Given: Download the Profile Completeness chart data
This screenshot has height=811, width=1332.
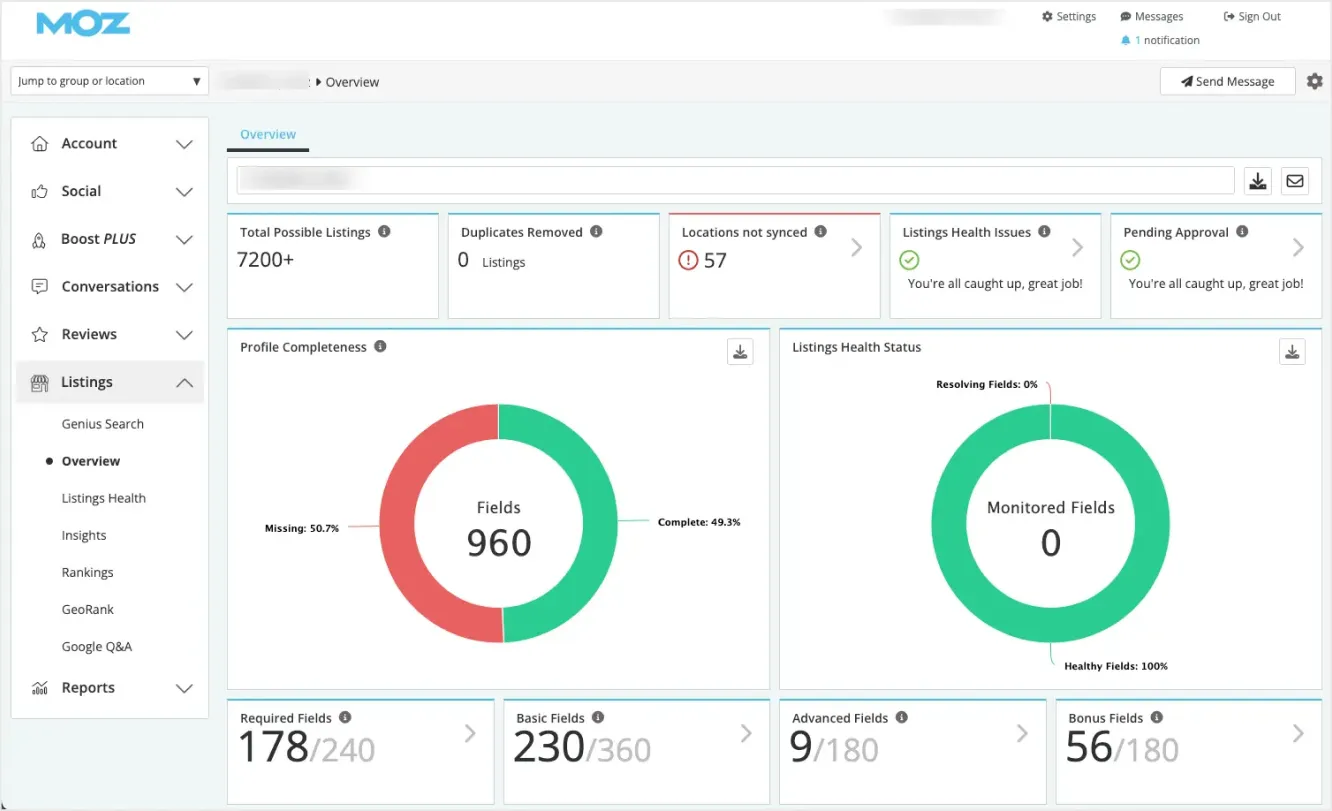Looking at the screenshot, I should point(740,351).
